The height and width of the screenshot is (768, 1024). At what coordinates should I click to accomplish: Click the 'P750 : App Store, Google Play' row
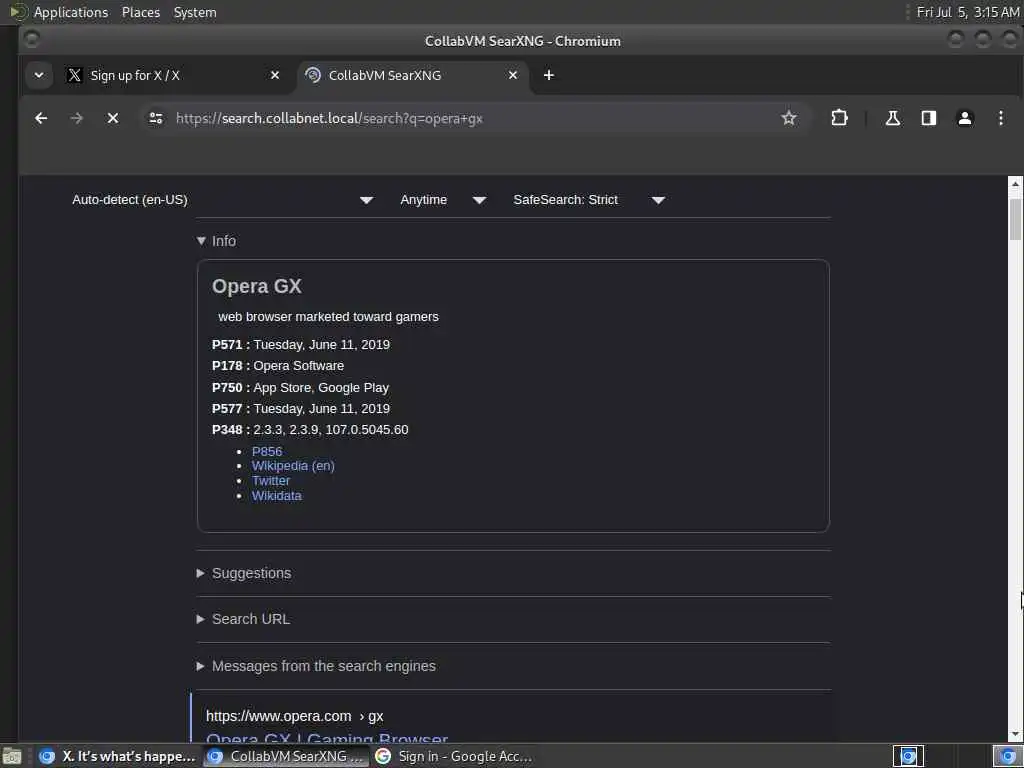coord(300,387)
